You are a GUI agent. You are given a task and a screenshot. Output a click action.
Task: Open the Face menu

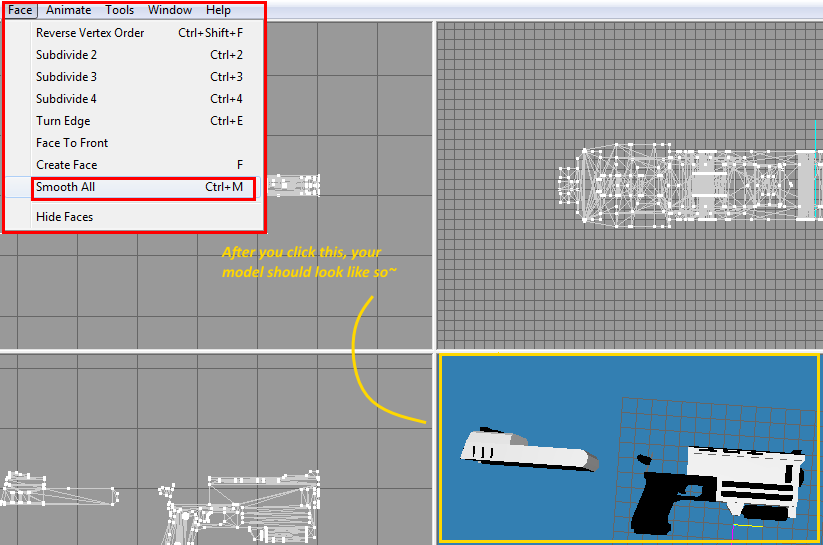(x=20, y=10)
